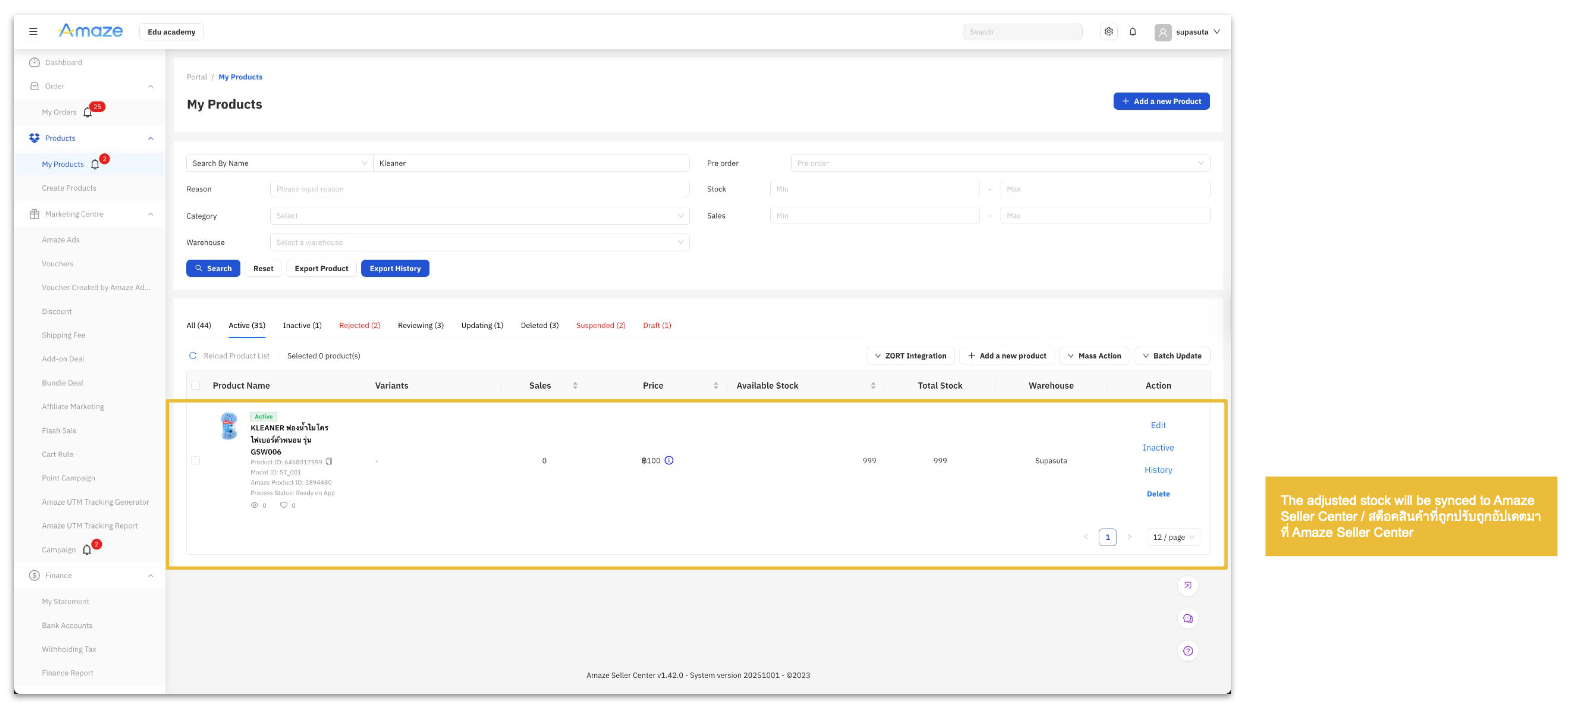Screen dimensions: 1577x724
Task: Sort by Price column arrows
Action: (716, 386)
